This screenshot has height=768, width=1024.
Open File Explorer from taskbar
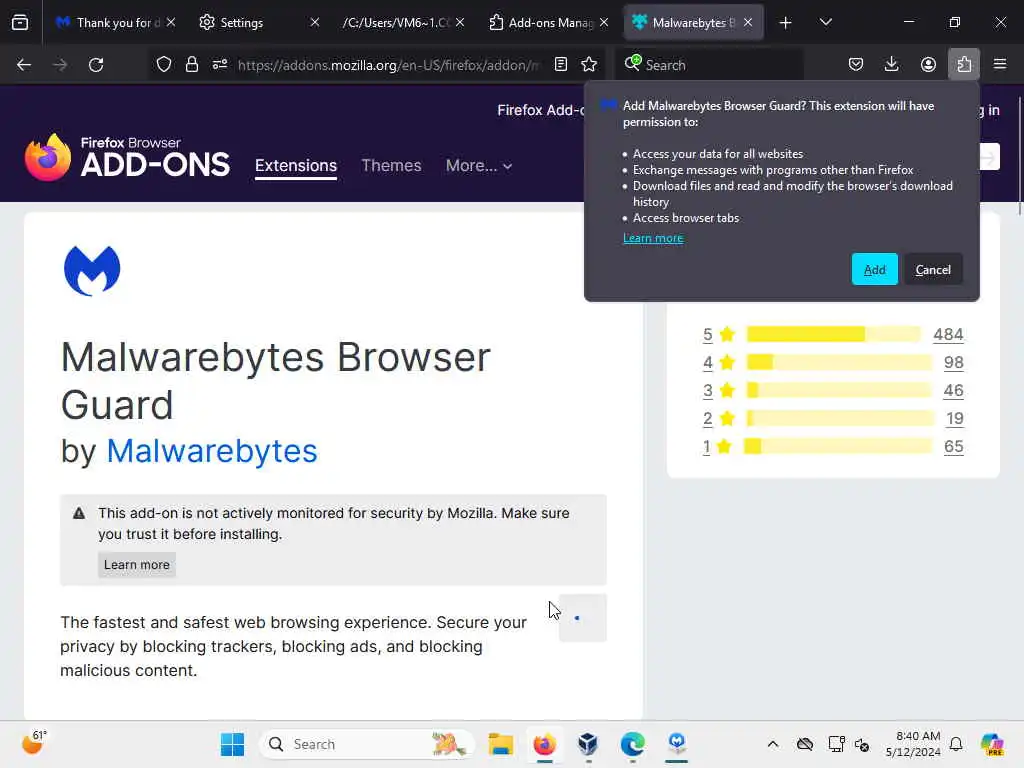501,744
